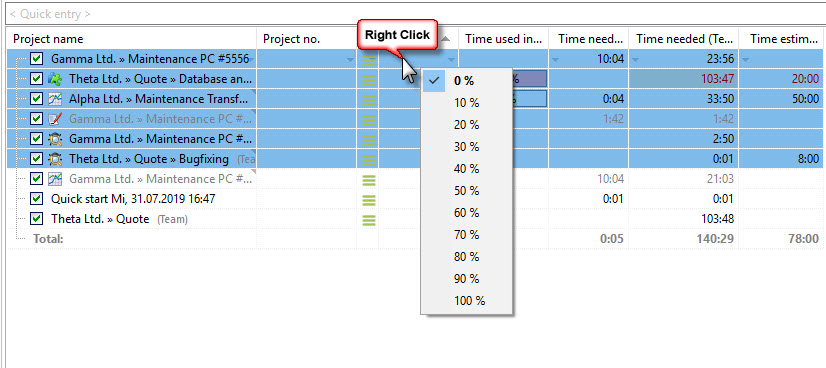Click the green priority bars in Quick start row
This screenshot has height=368, width=826.
tap(369, 200)
